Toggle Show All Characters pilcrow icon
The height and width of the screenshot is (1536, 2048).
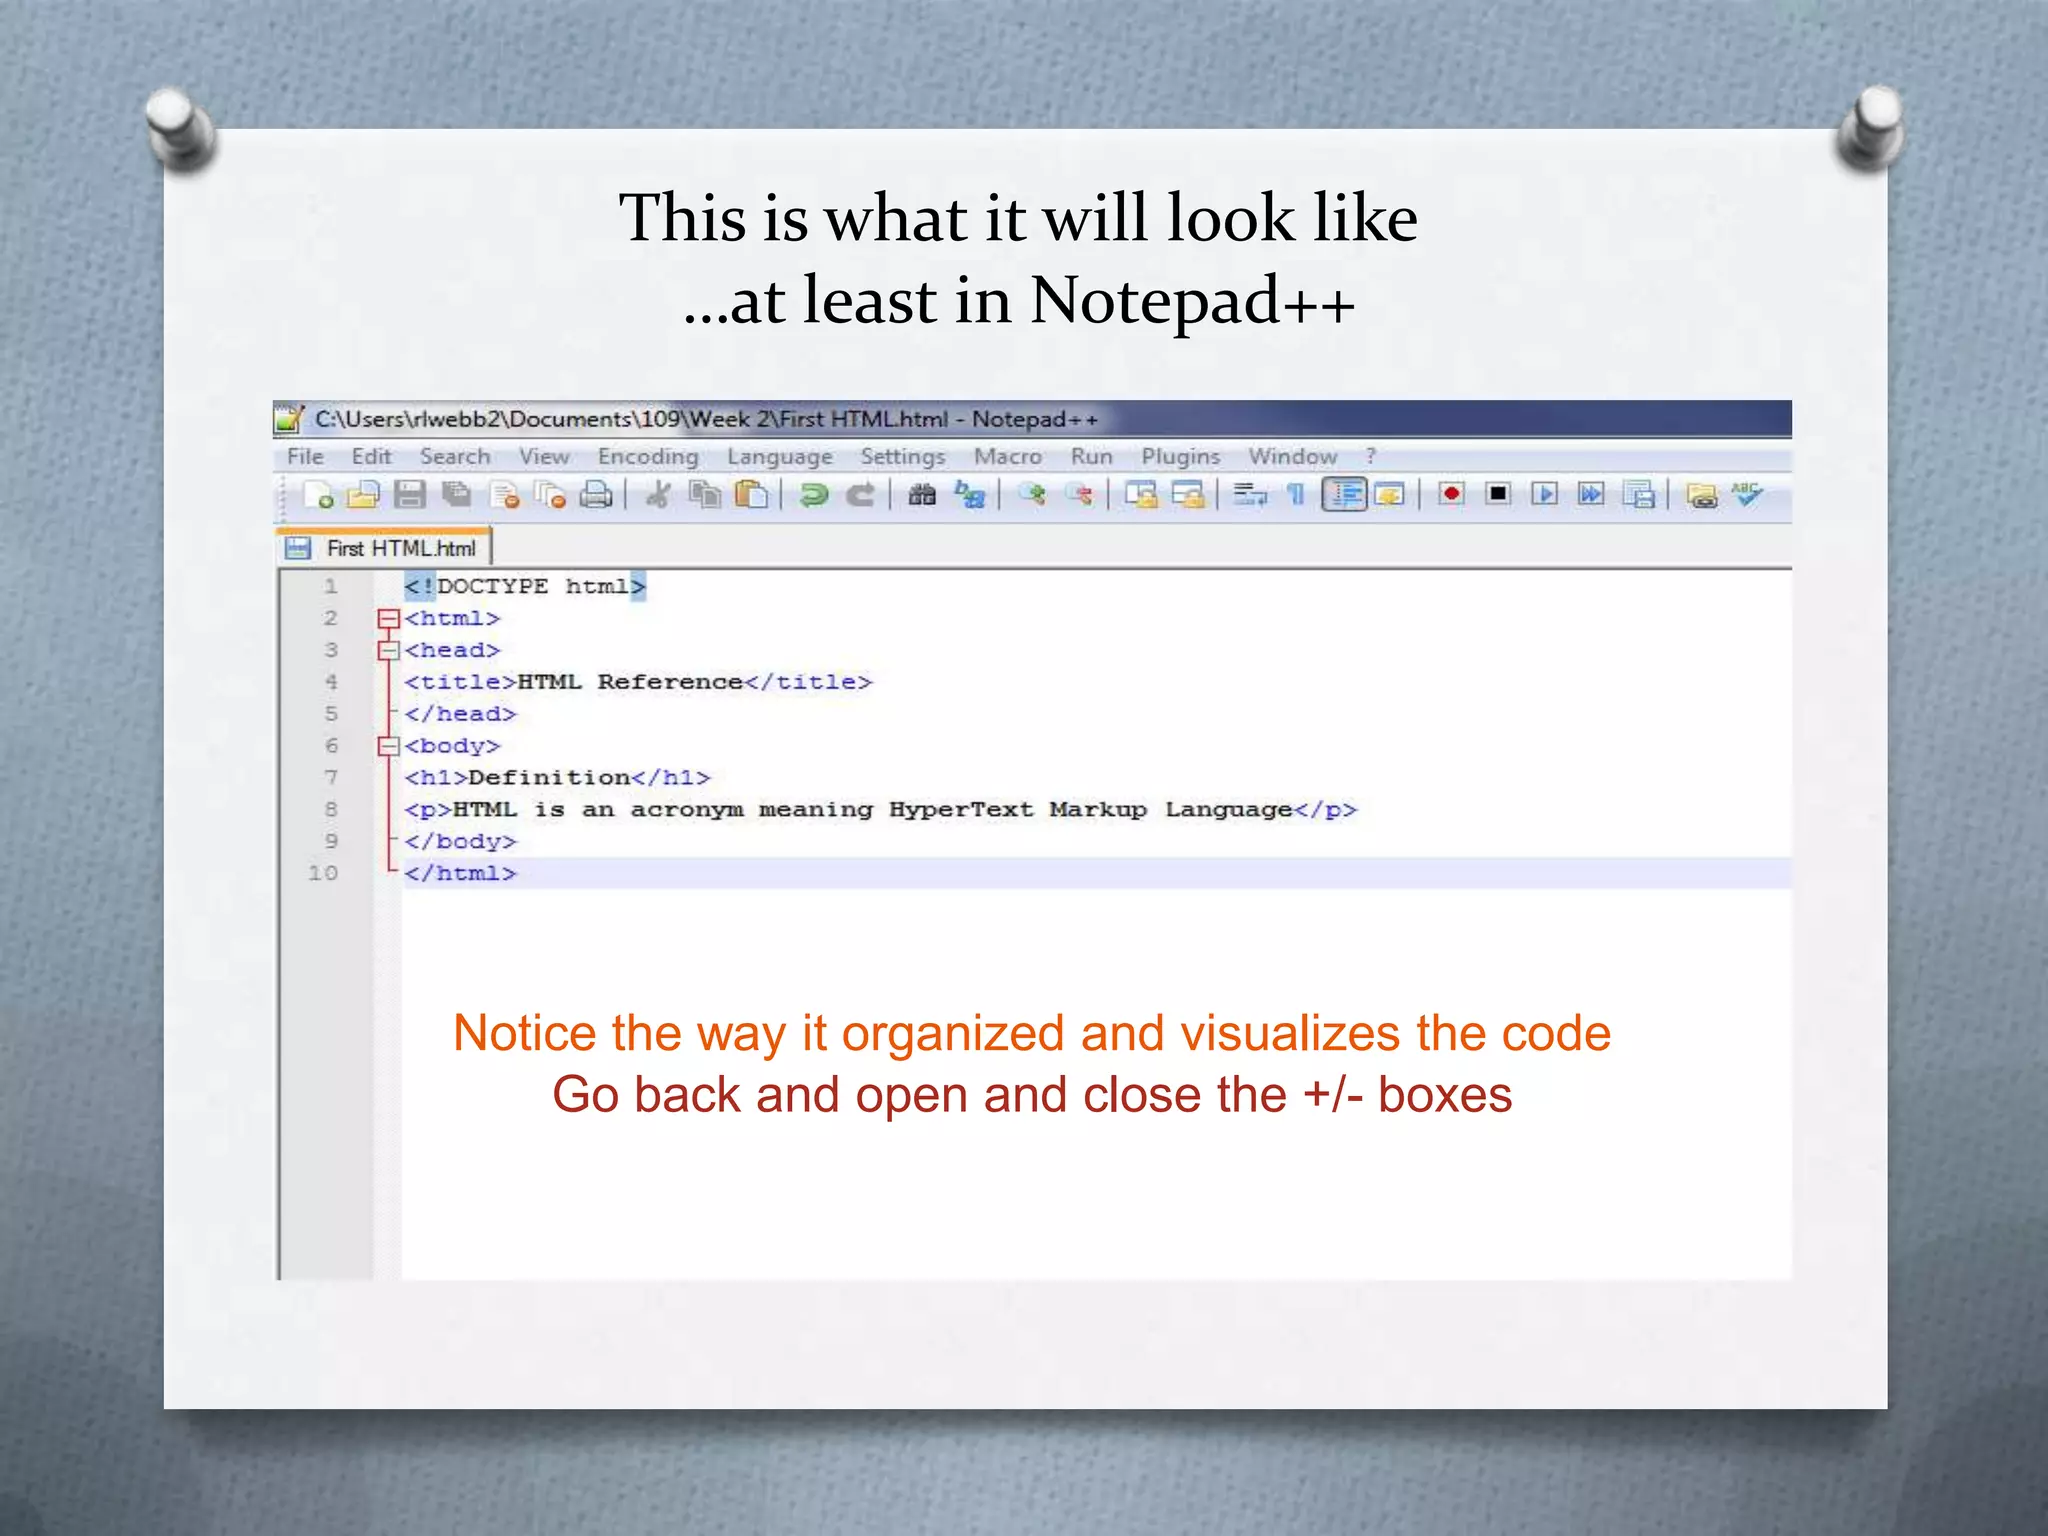pos(1296,494)
